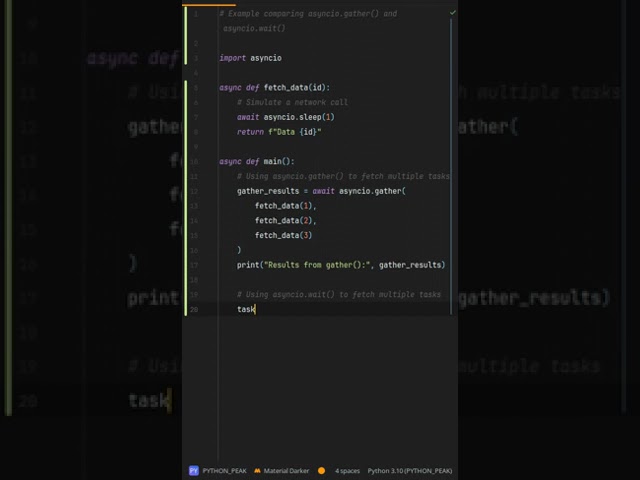Change the 4 spaces indent setting
Screen dimensions: 640x480
tap(347, 470)
